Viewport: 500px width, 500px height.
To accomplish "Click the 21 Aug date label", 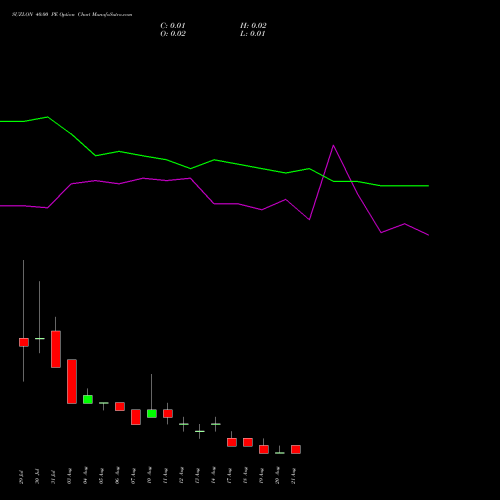I will click(x=294, y=476).
